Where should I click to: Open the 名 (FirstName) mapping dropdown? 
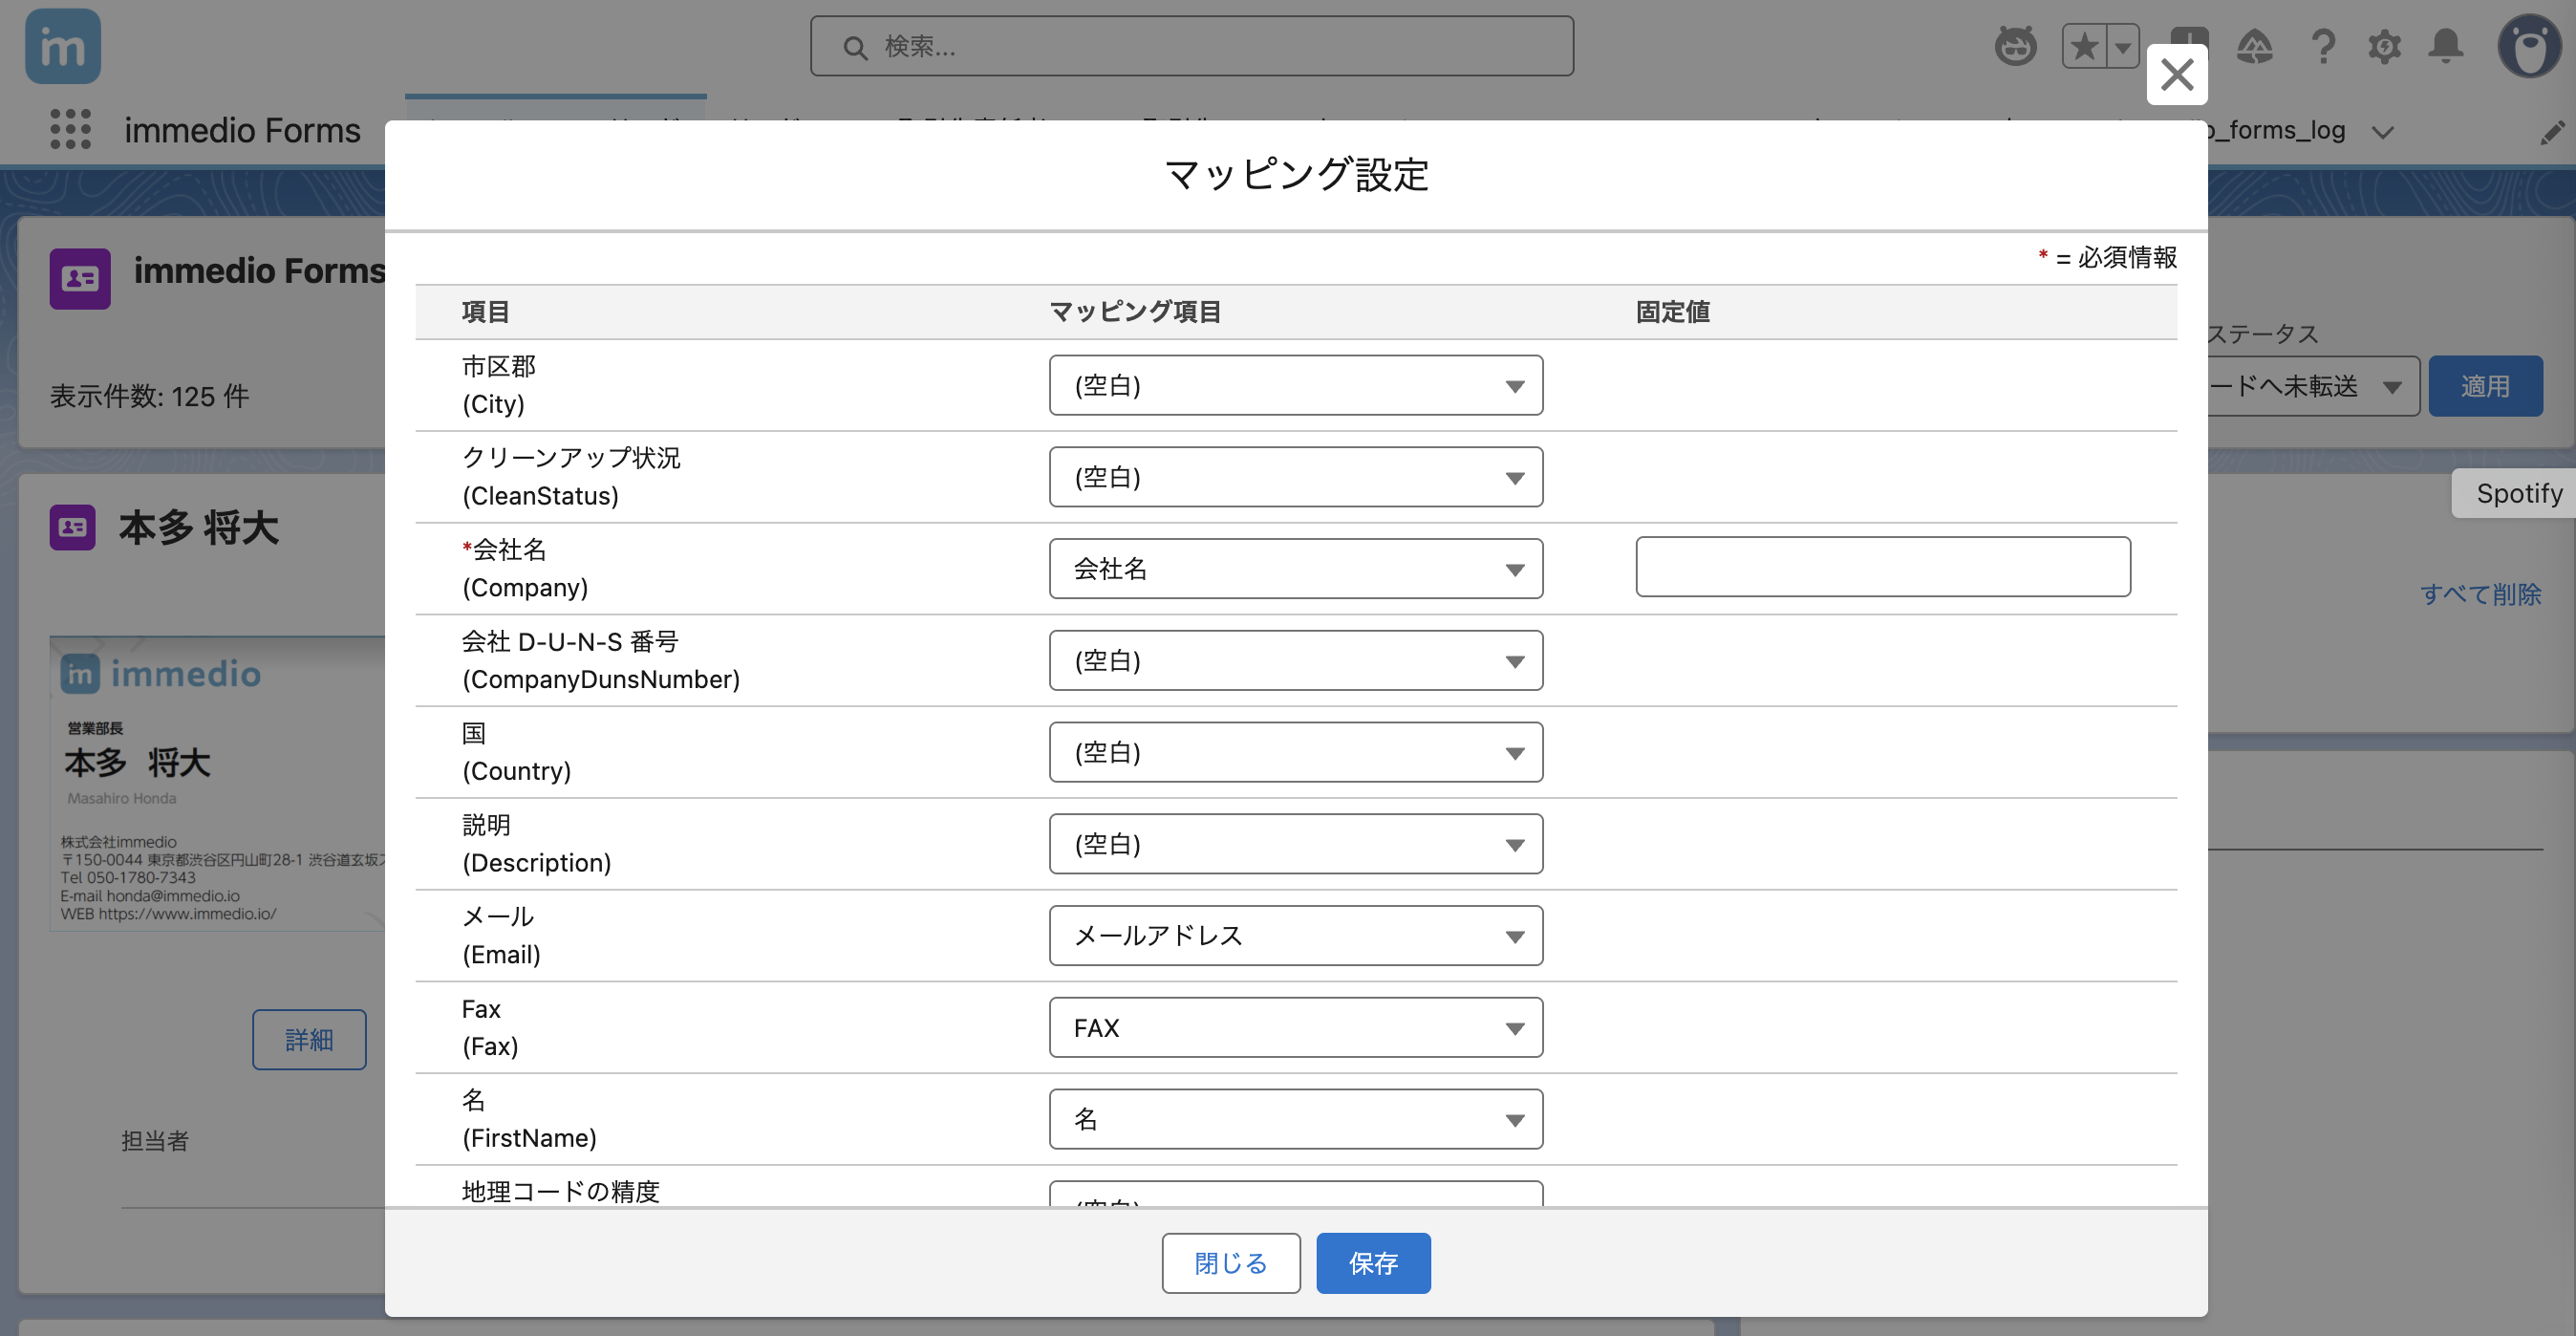tap(1295, 1119)
